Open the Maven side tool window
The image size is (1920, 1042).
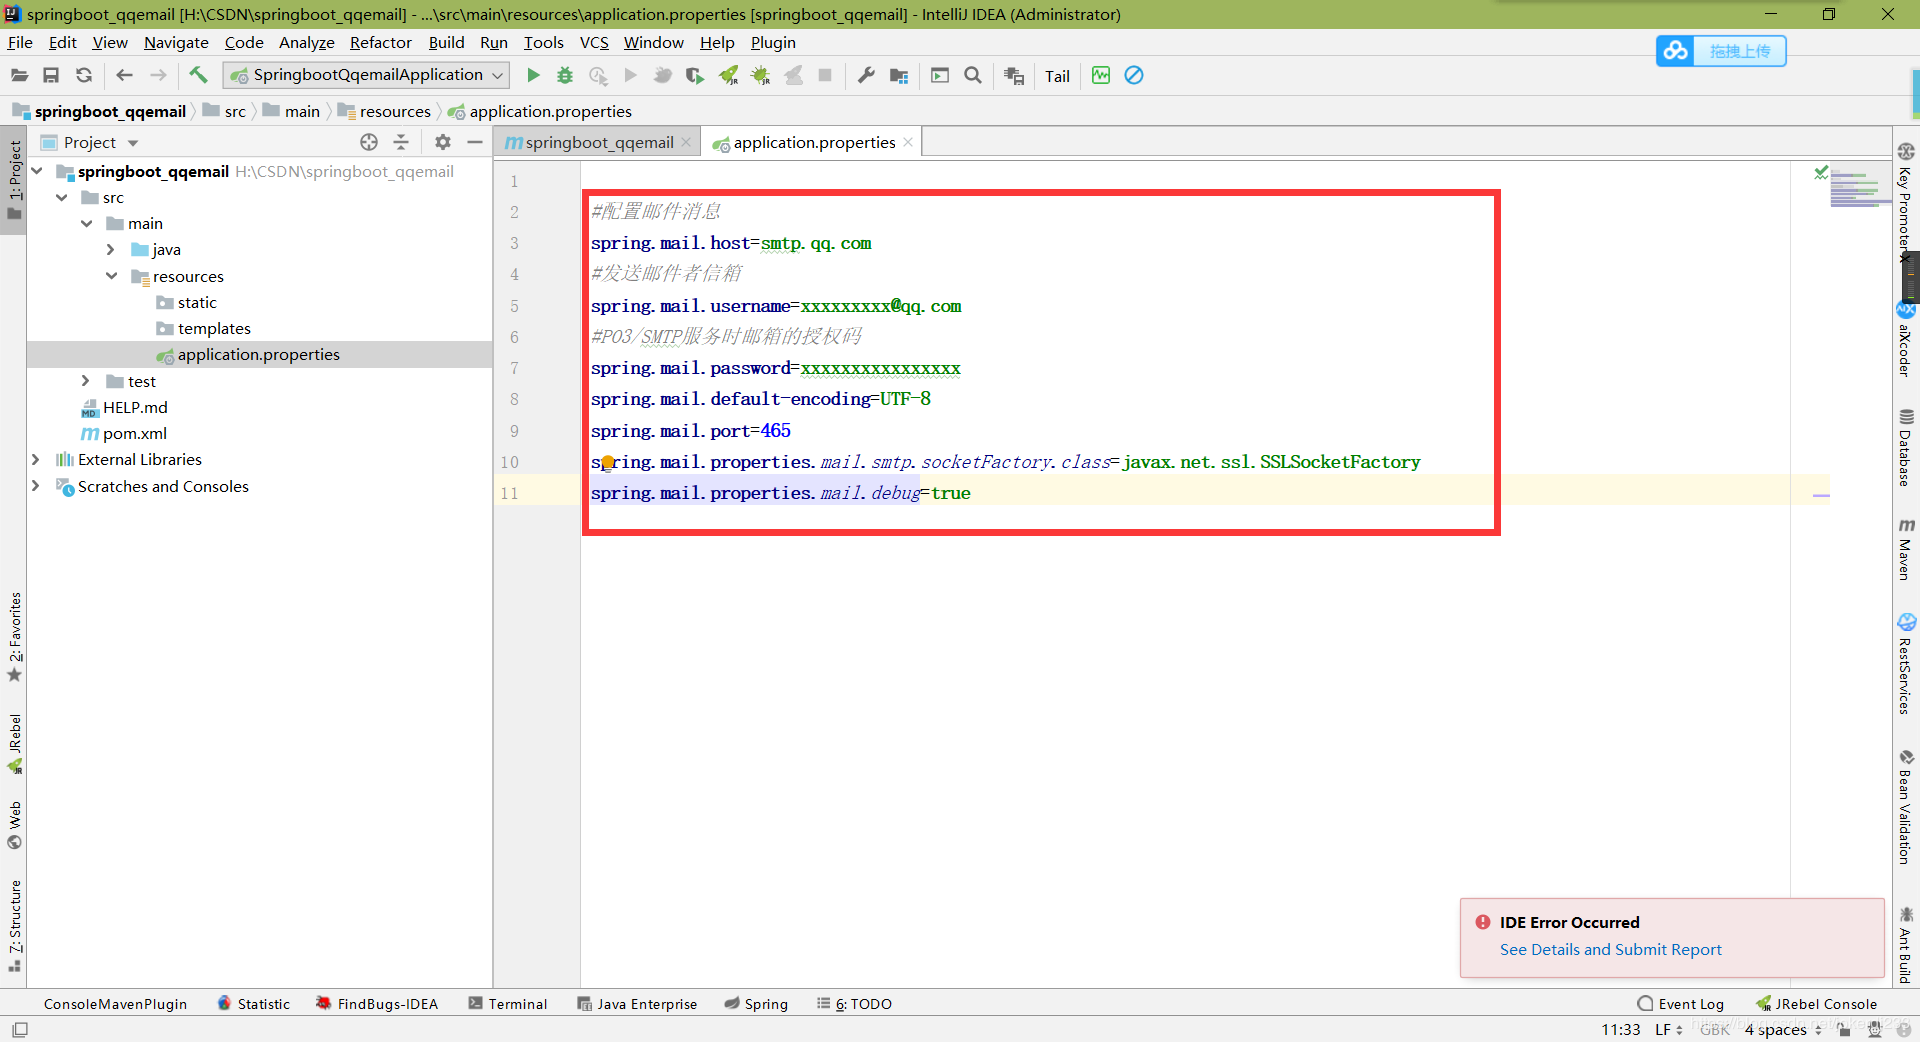point(1906,549)
